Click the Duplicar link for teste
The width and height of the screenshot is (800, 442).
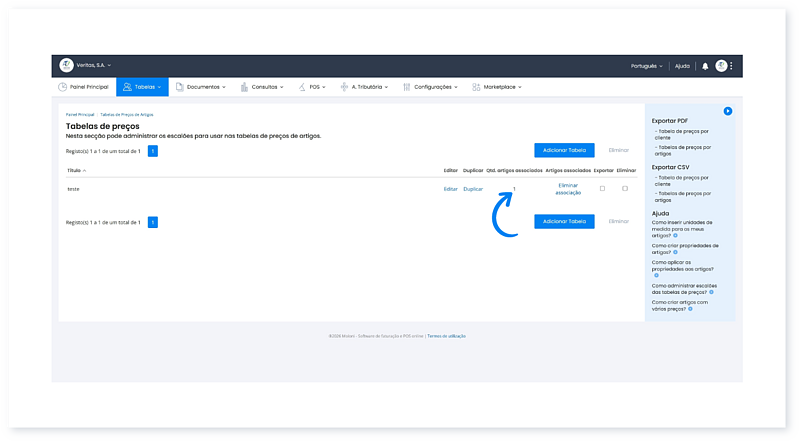pos(473,189)
